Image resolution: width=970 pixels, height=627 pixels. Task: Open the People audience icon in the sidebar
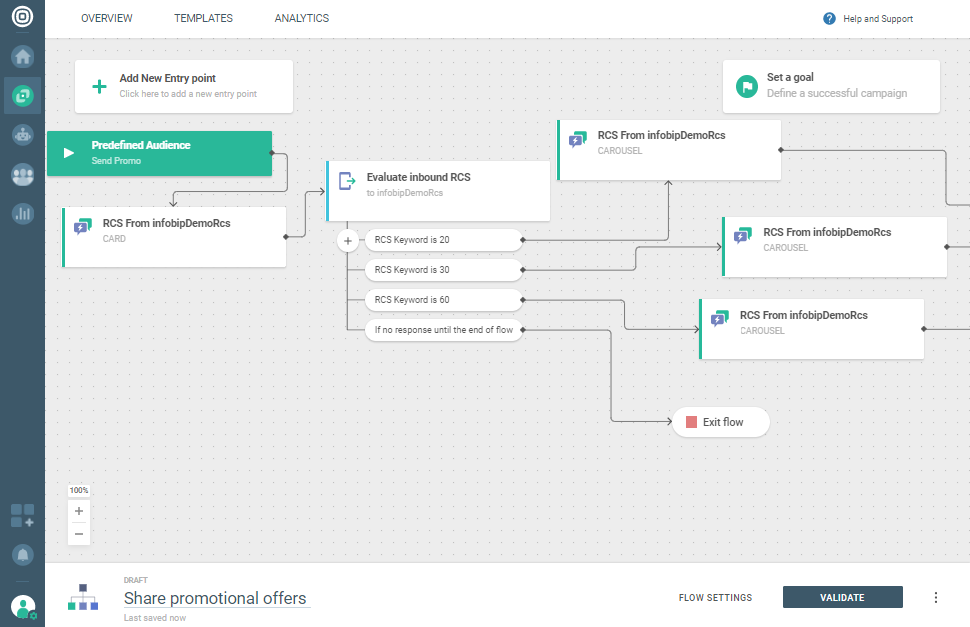pos(22,174)
